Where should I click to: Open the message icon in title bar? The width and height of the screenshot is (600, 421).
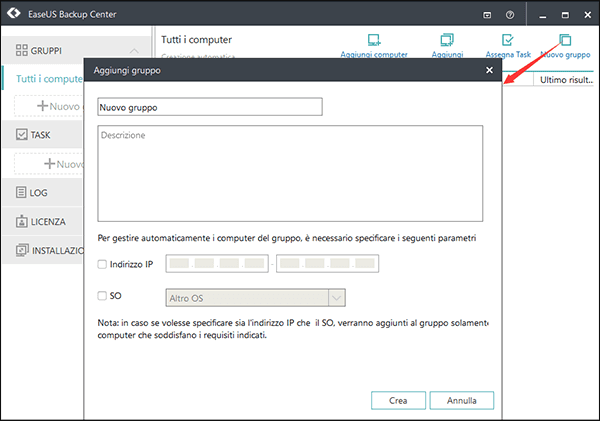click(487, 15)
